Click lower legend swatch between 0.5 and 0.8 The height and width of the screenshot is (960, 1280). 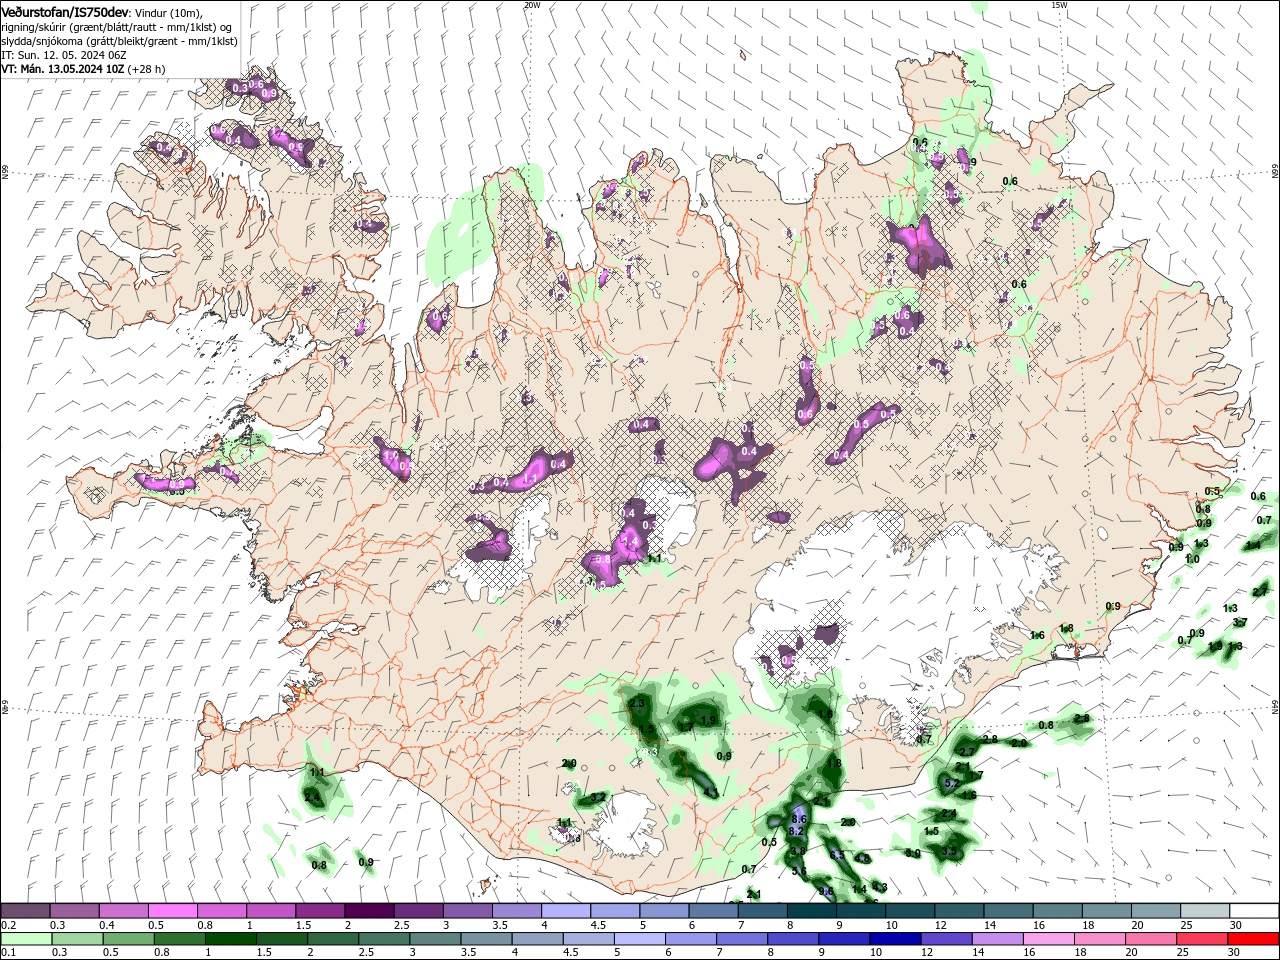(x=129, y=939)
